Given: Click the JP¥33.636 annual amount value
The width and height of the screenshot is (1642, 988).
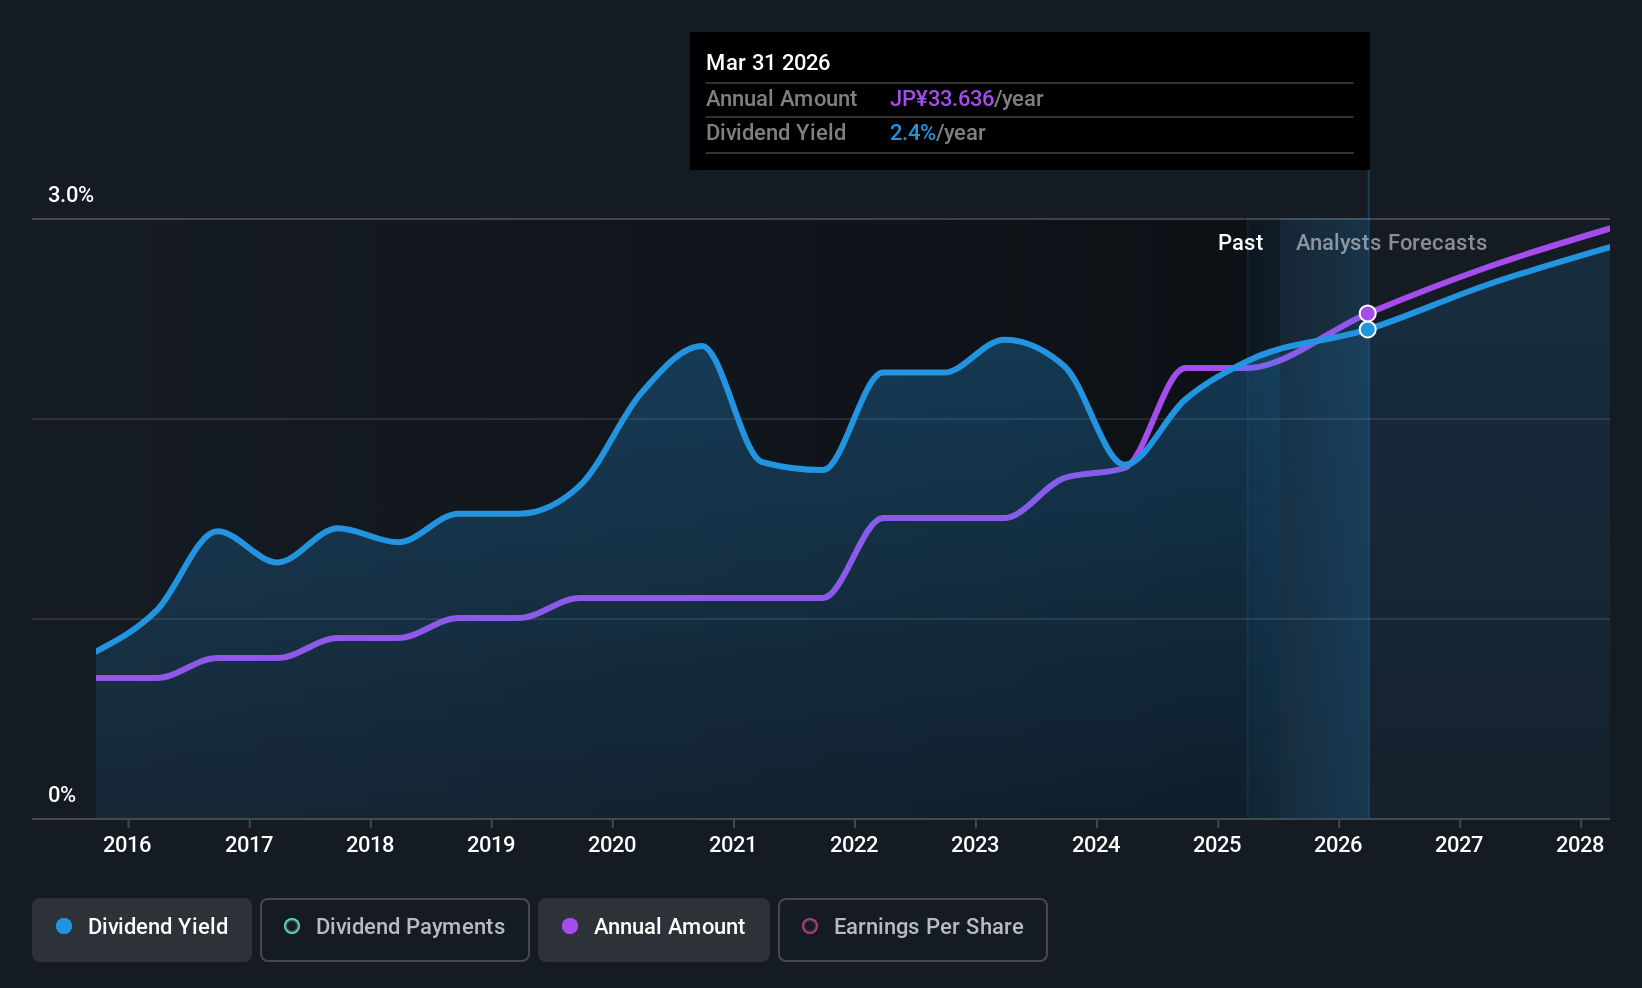Looking at the screenshot, I should pyautogui.click(x=942, y=99).
